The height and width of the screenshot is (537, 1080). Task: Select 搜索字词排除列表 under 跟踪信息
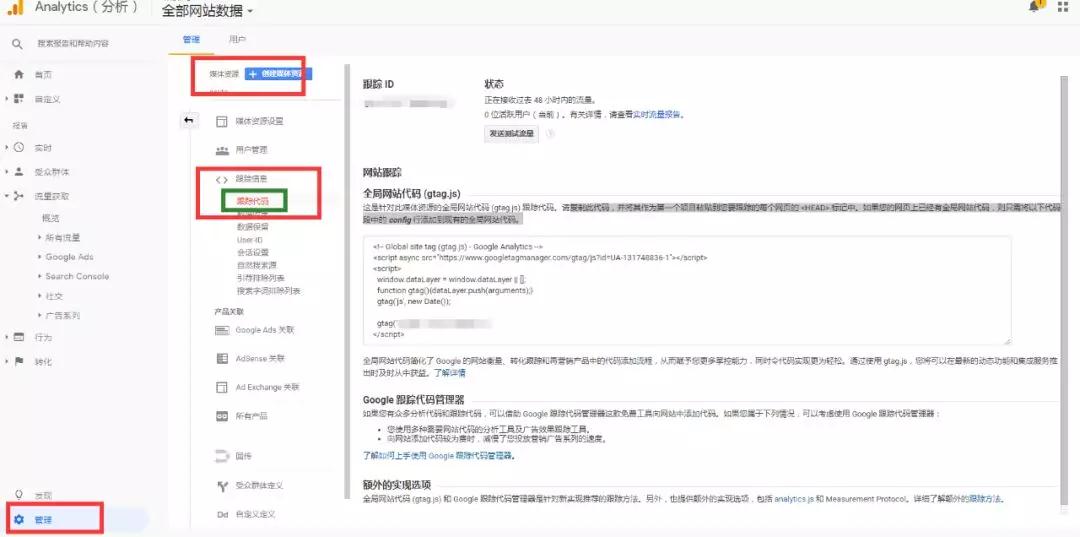(x=269, y=291)
